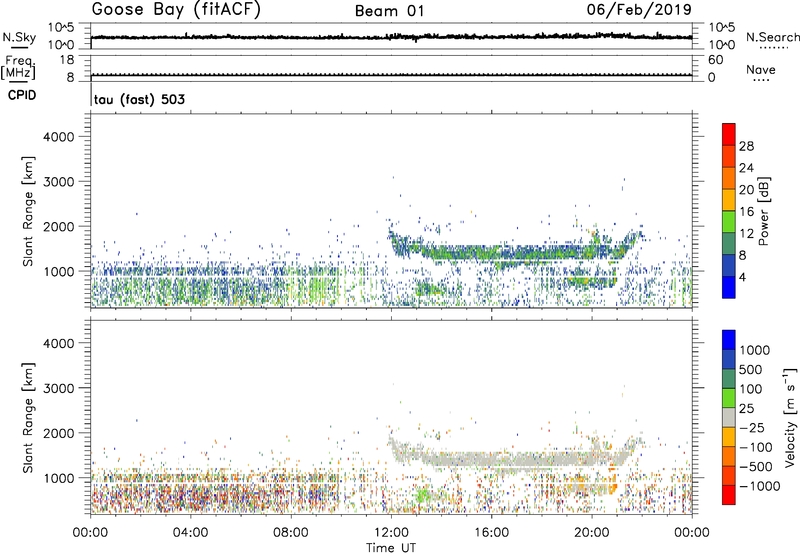Viewport: 800px width, 554px height.
Task: Click the '60' Nave axis label
Action: pyautogui.click(x=715, y=60)
